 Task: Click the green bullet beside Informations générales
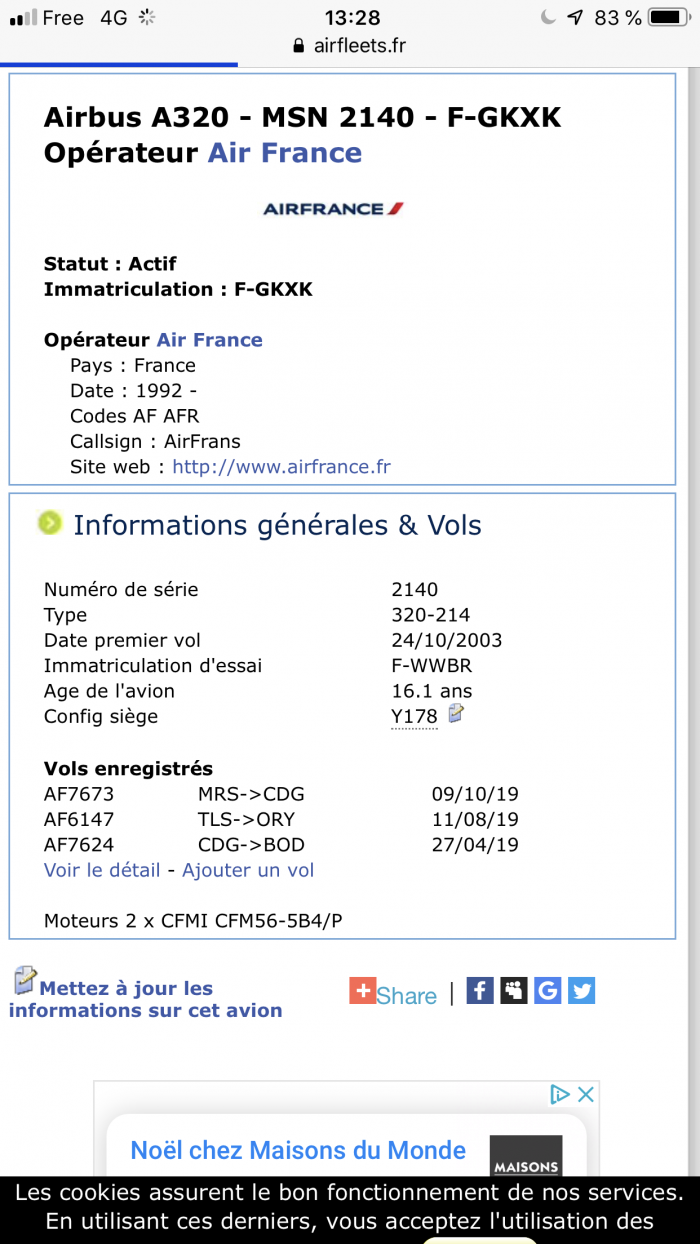tap(49, 523)
